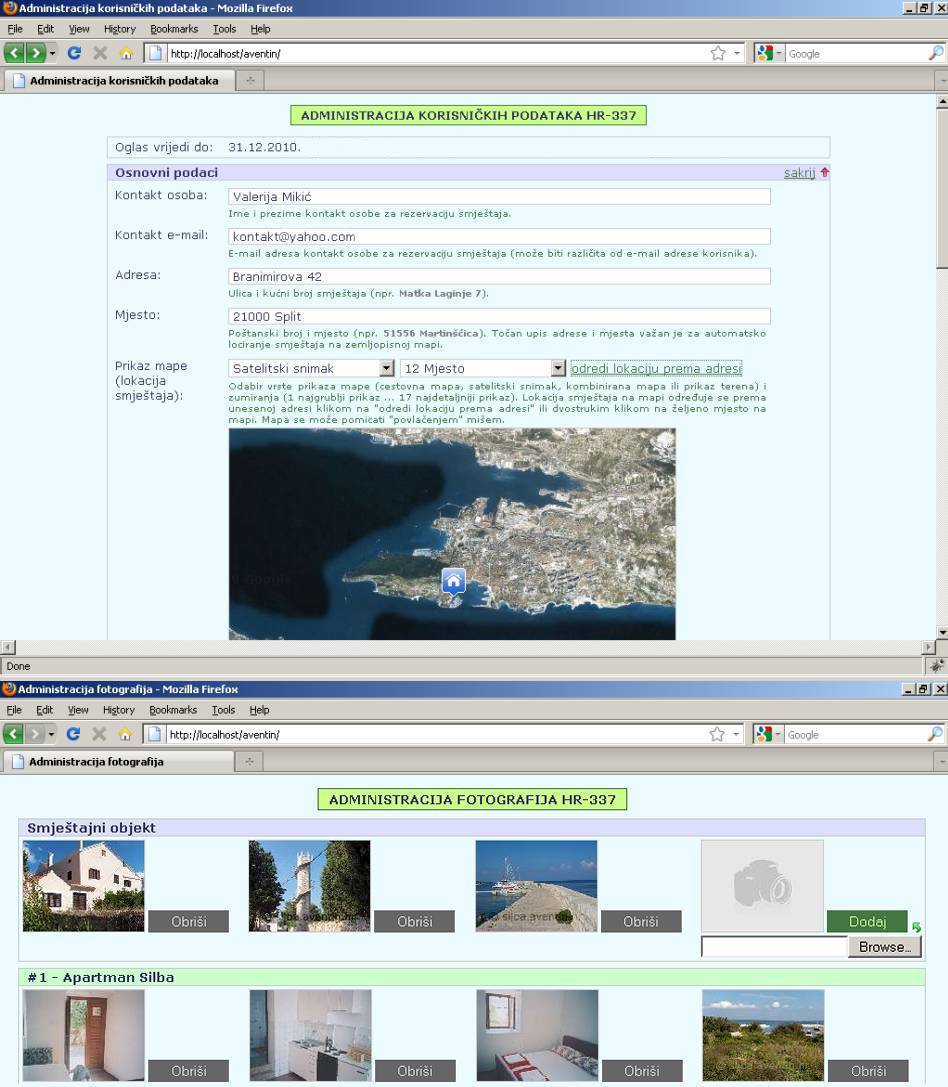Click the grey camera placeholder image

tap(762, 886)
